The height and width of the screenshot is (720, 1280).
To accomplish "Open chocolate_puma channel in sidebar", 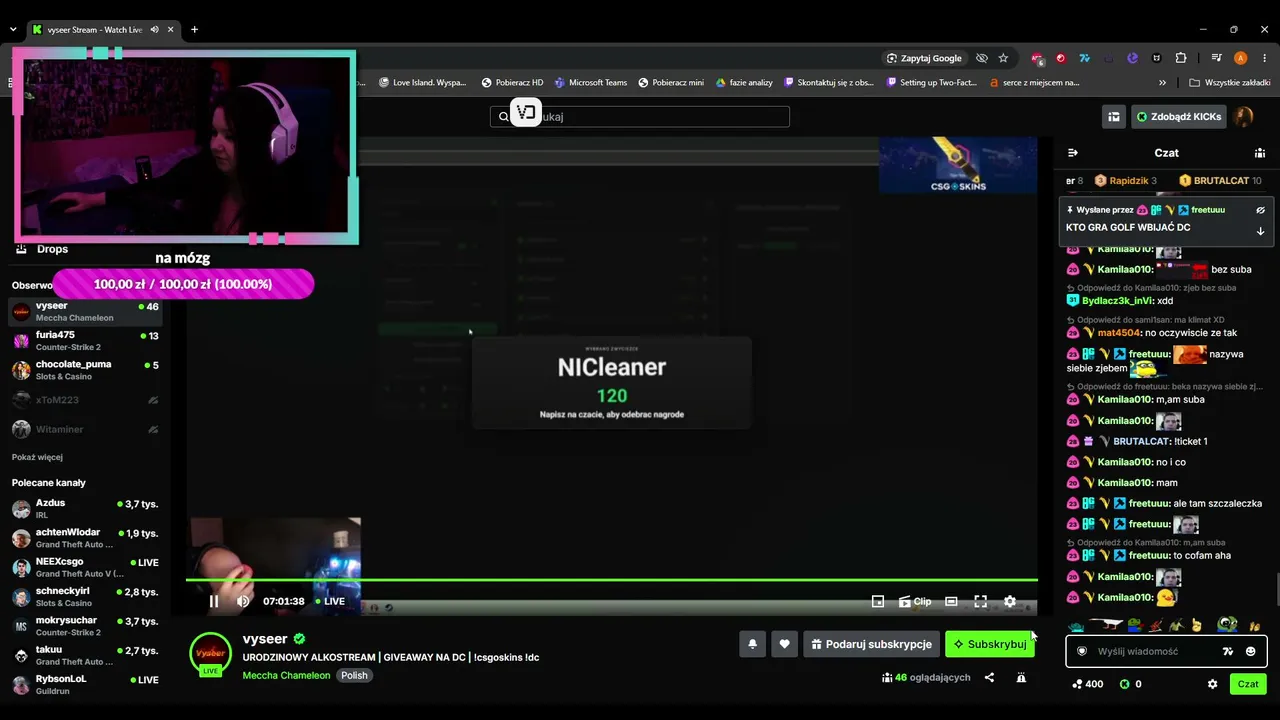I will 85,370.
